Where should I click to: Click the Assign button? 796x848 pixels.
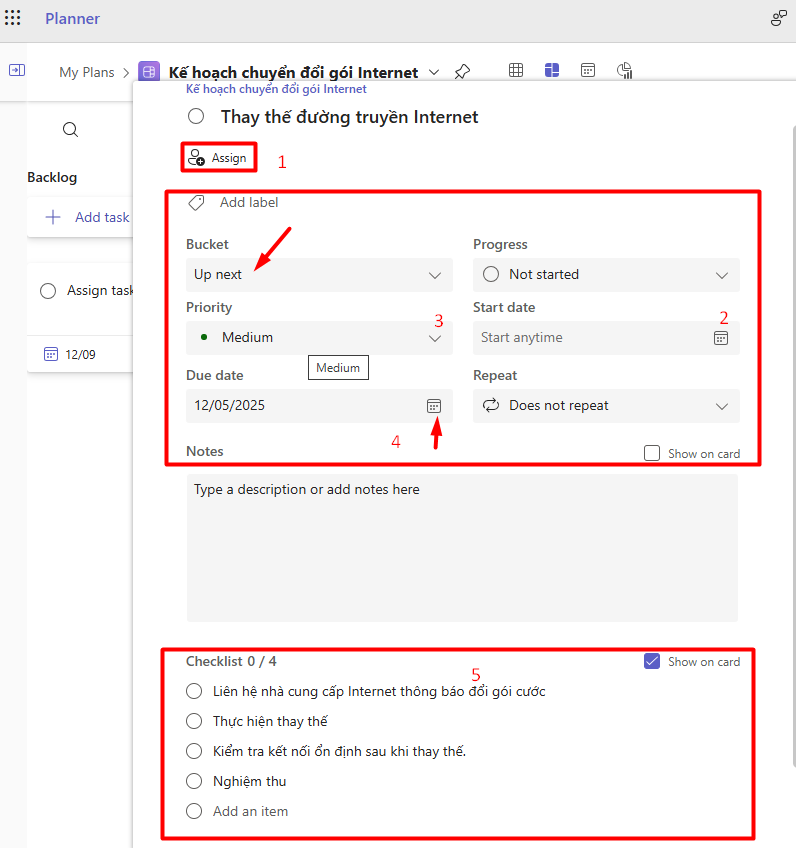[218, 158]
